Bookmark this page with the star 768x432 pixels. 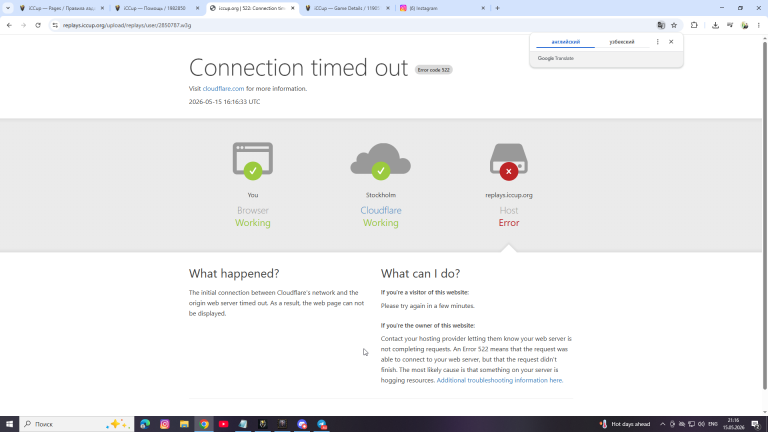(674, 25)
